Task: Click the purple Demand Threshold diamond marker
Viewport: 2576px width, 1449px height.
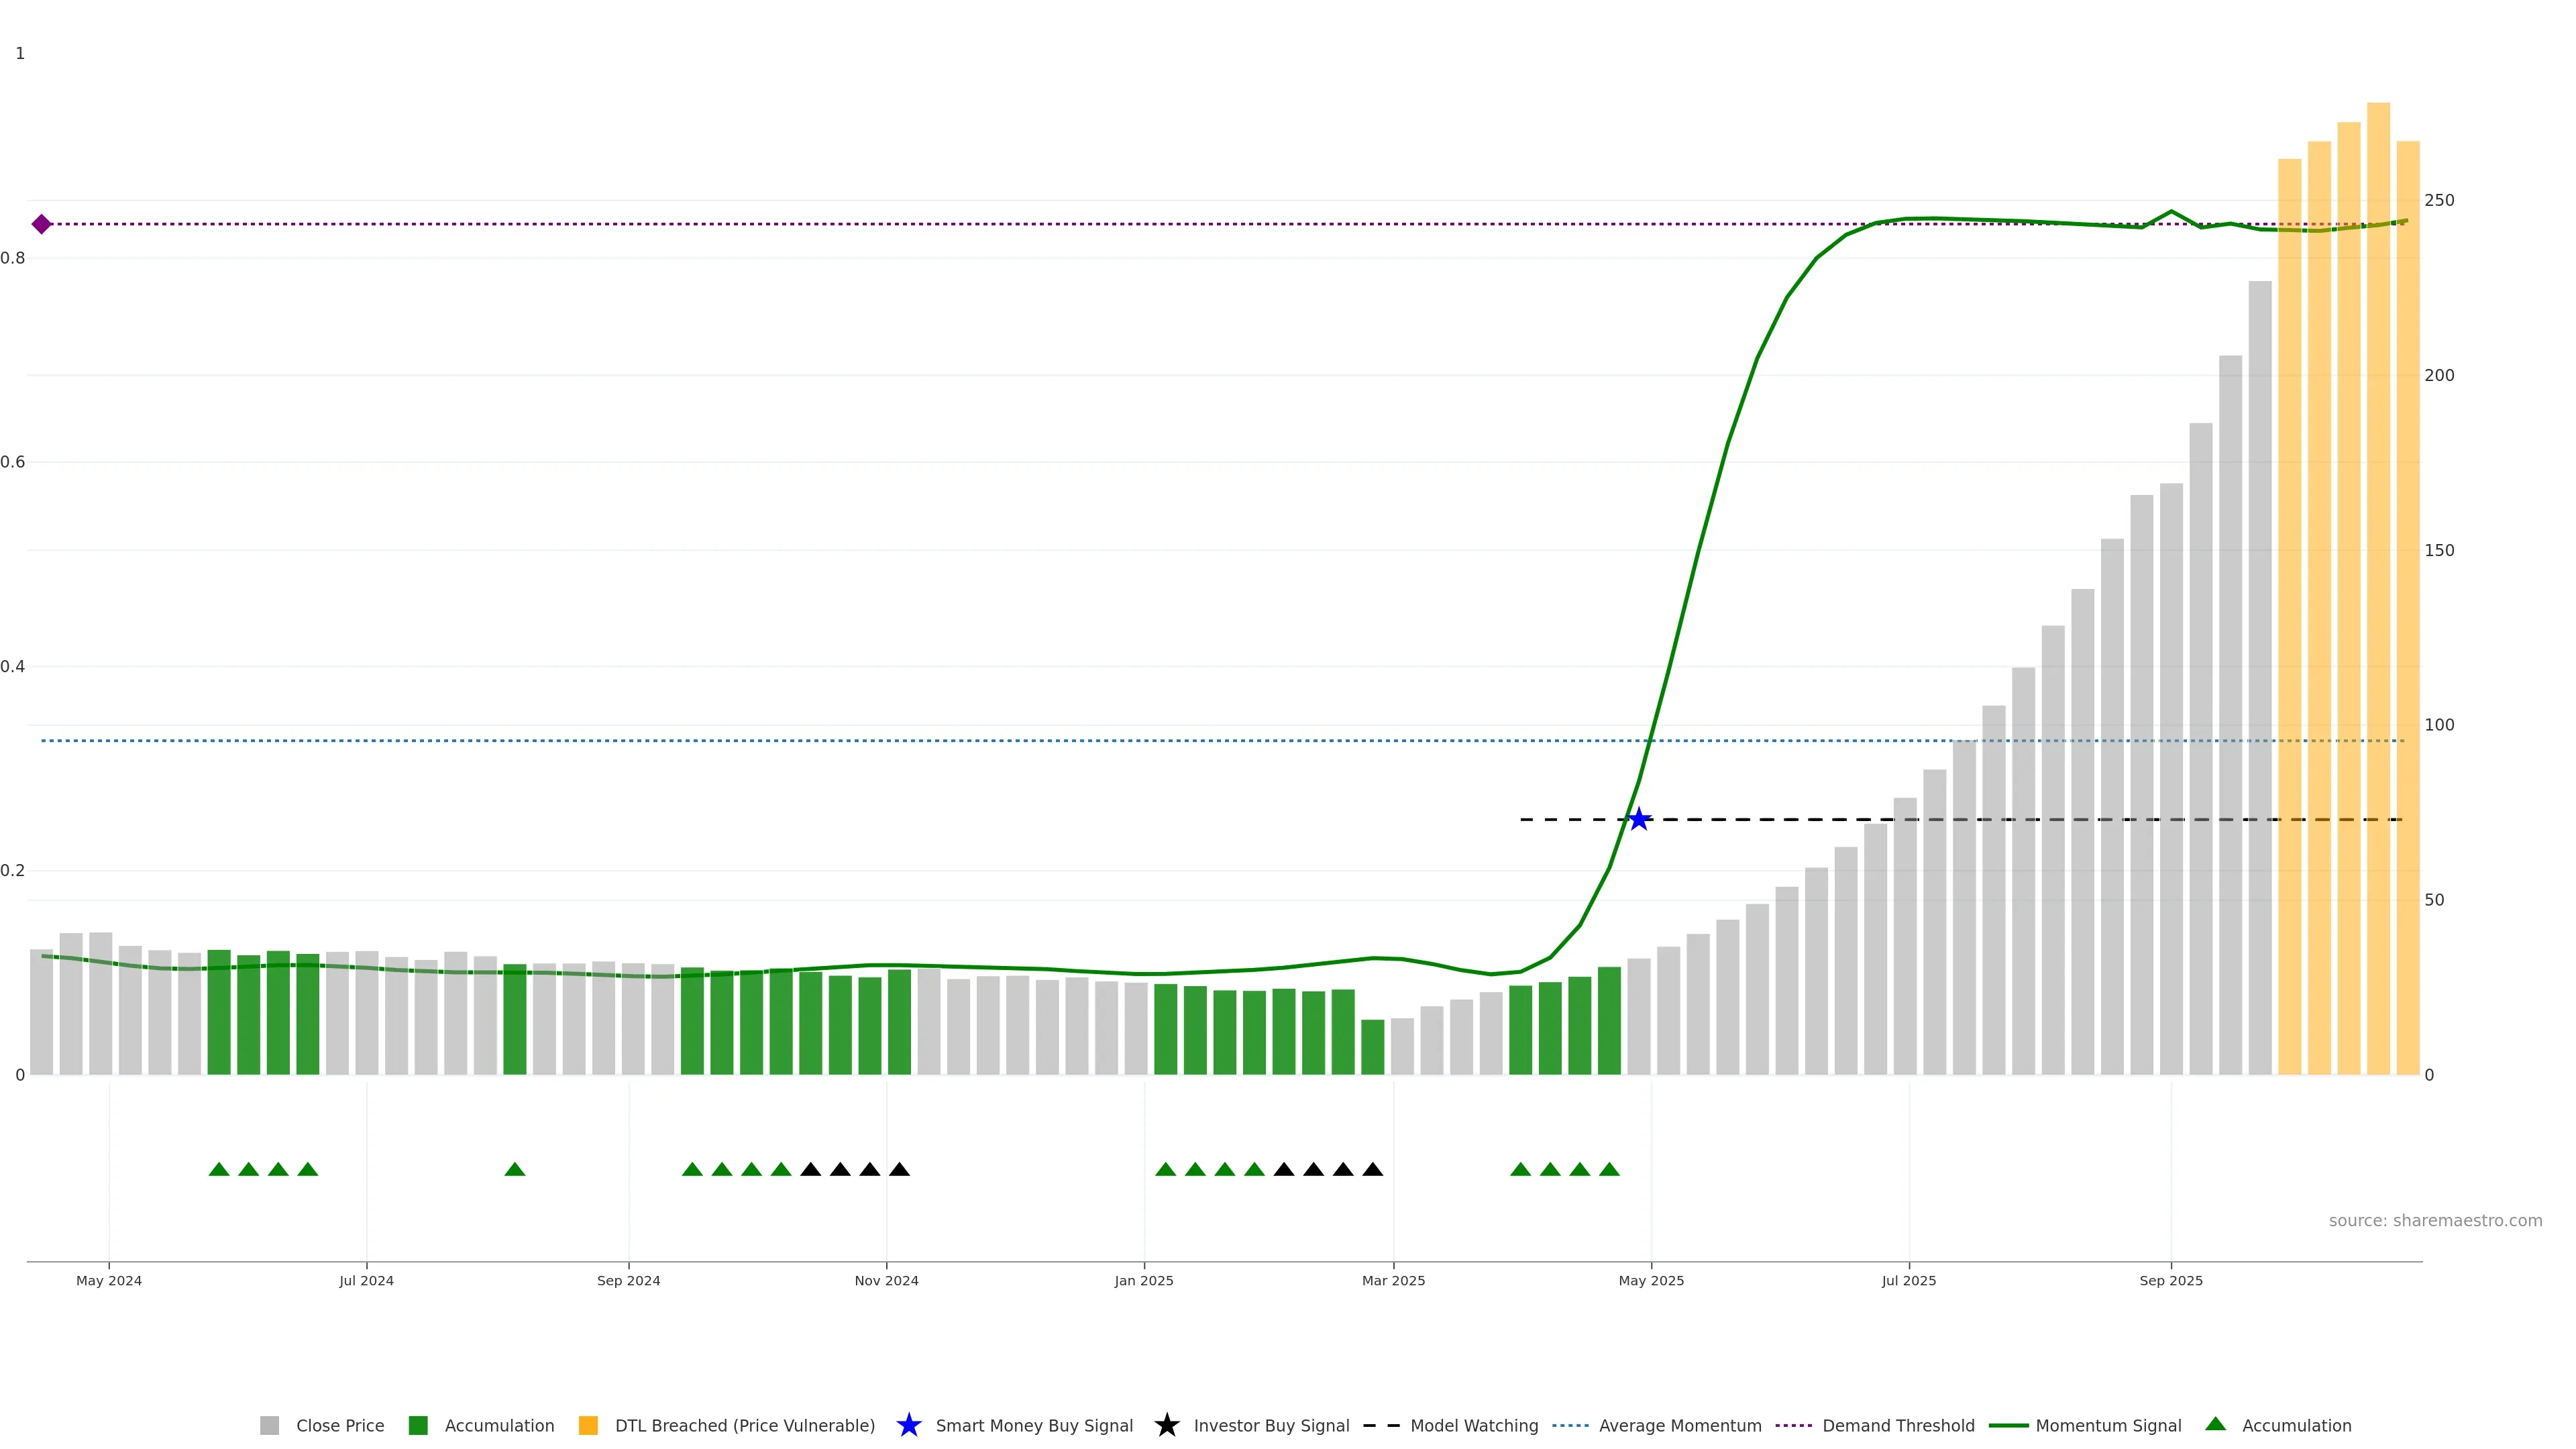Action: [41, 224]
